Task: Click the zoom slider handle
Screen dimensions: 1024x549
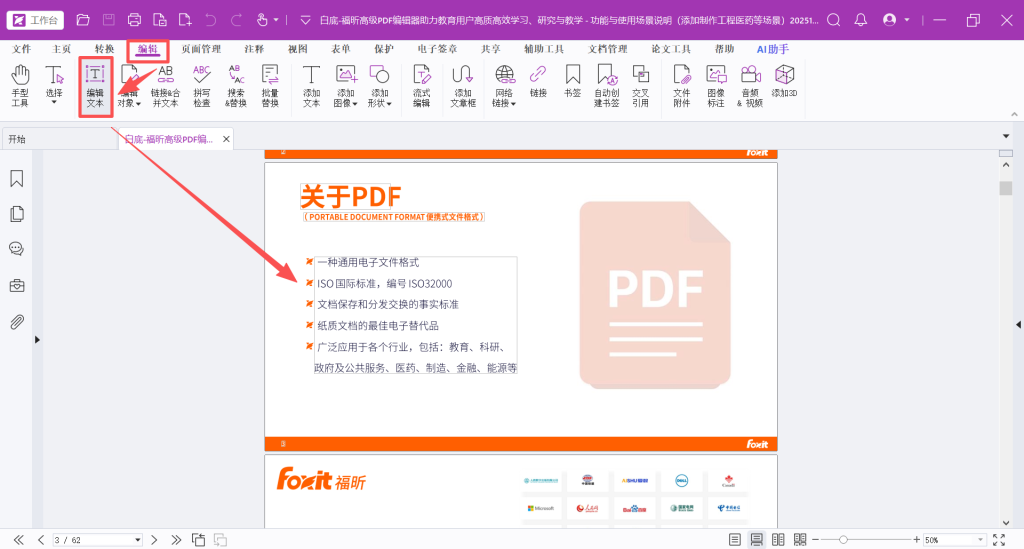Action: point(843,540)
